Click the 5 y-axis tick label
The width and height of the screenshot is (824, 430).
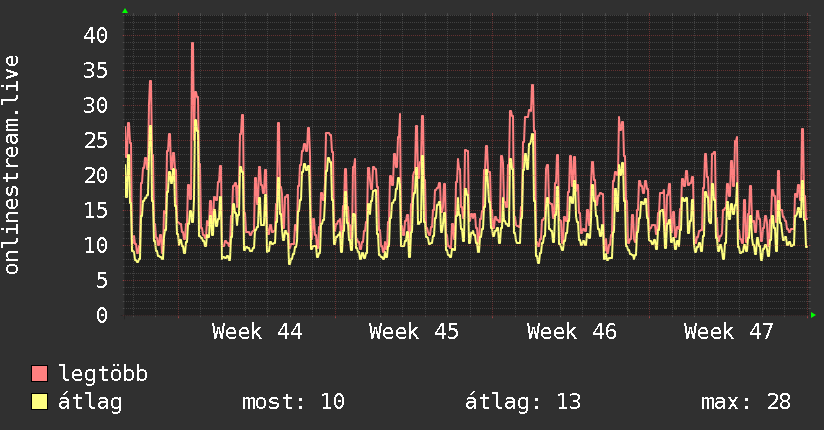(102, 280)
